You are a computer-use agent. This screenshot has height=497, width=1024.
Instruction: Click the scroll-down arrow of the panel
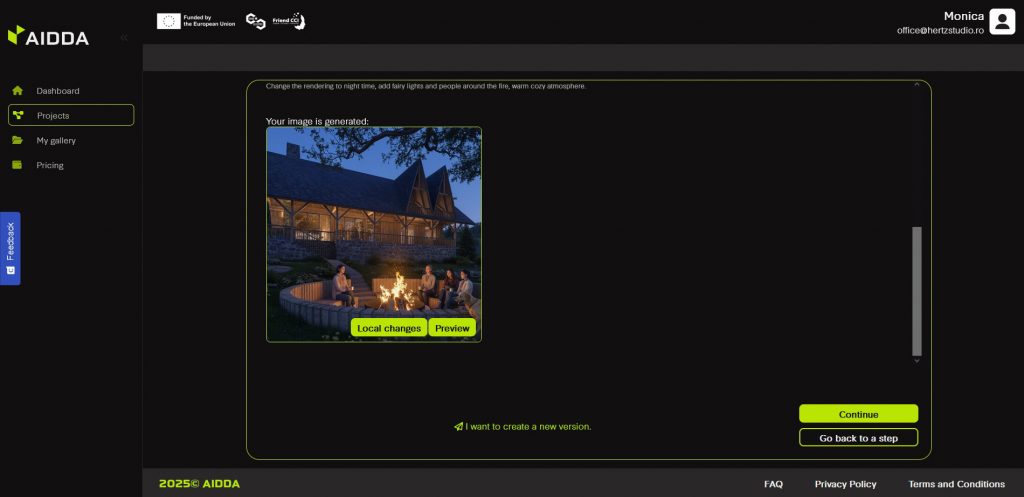pos(917,361)
